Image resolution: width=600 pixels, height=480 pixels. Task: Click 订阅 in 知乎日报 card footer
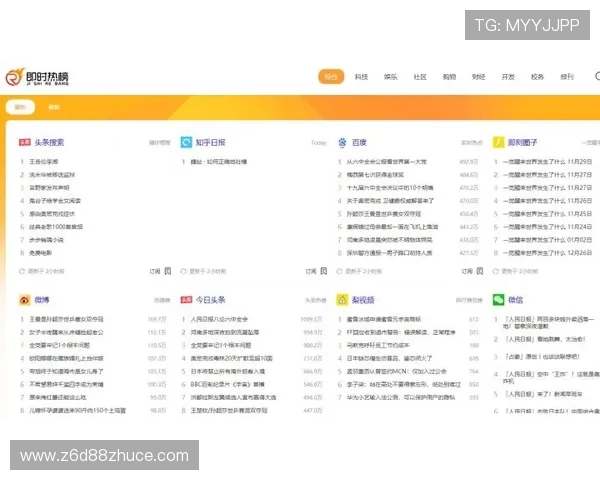311,271
